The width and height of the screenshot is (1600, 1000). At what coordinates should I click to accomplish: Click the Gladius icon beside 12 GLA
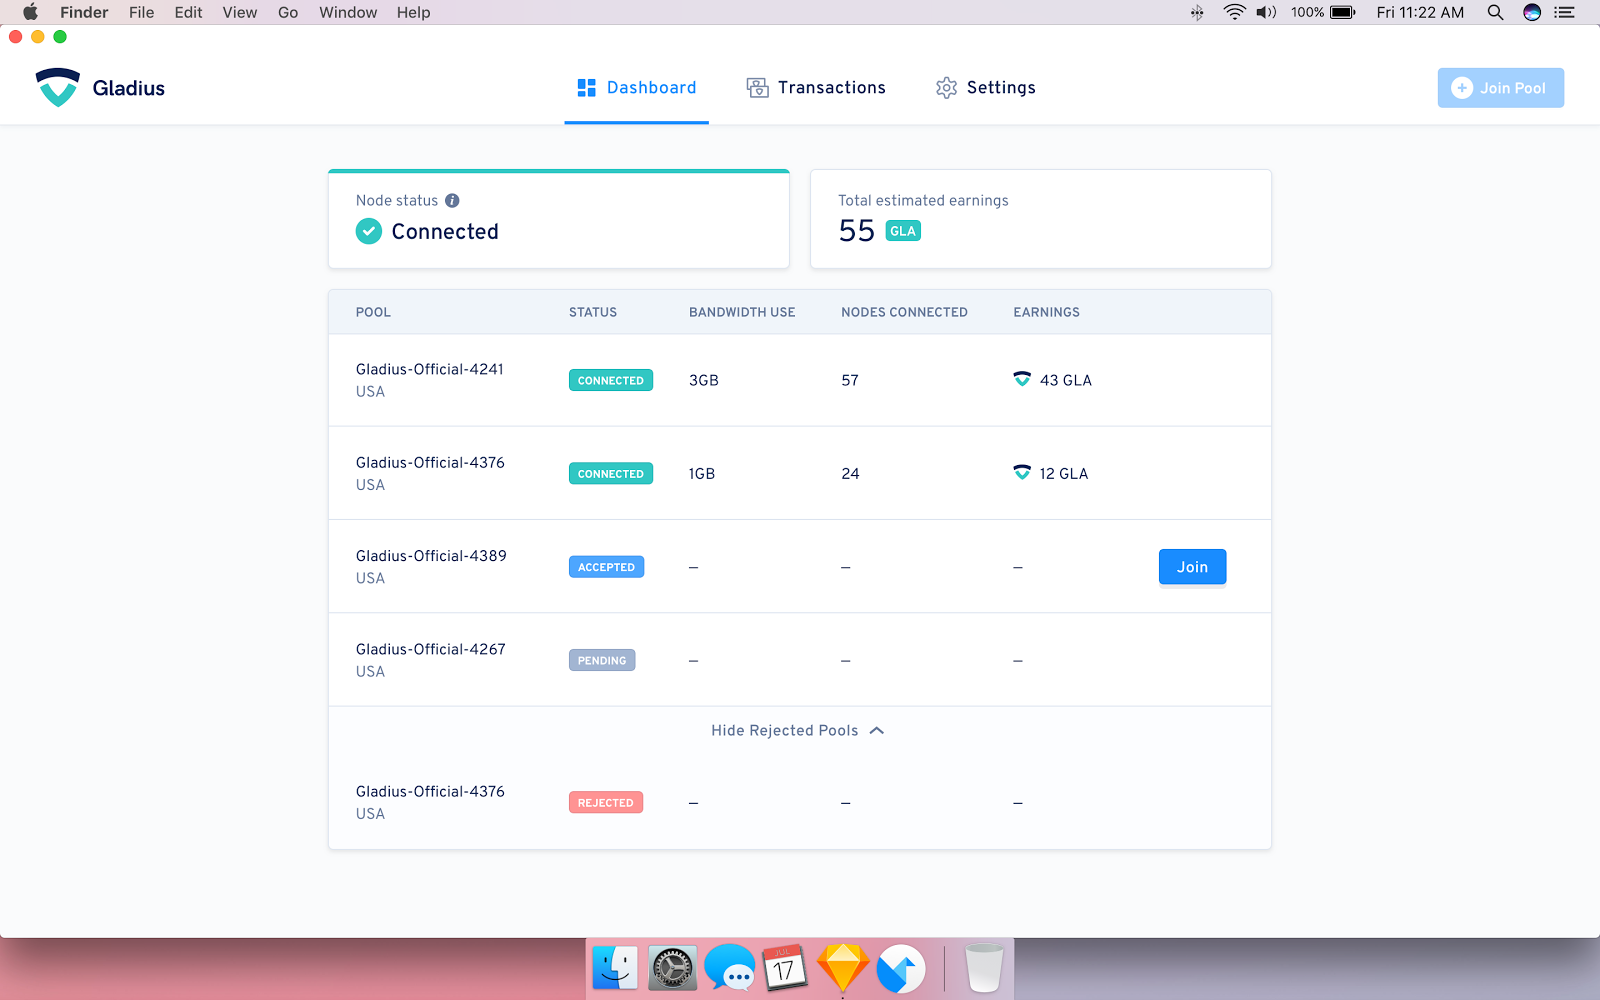1022,472
